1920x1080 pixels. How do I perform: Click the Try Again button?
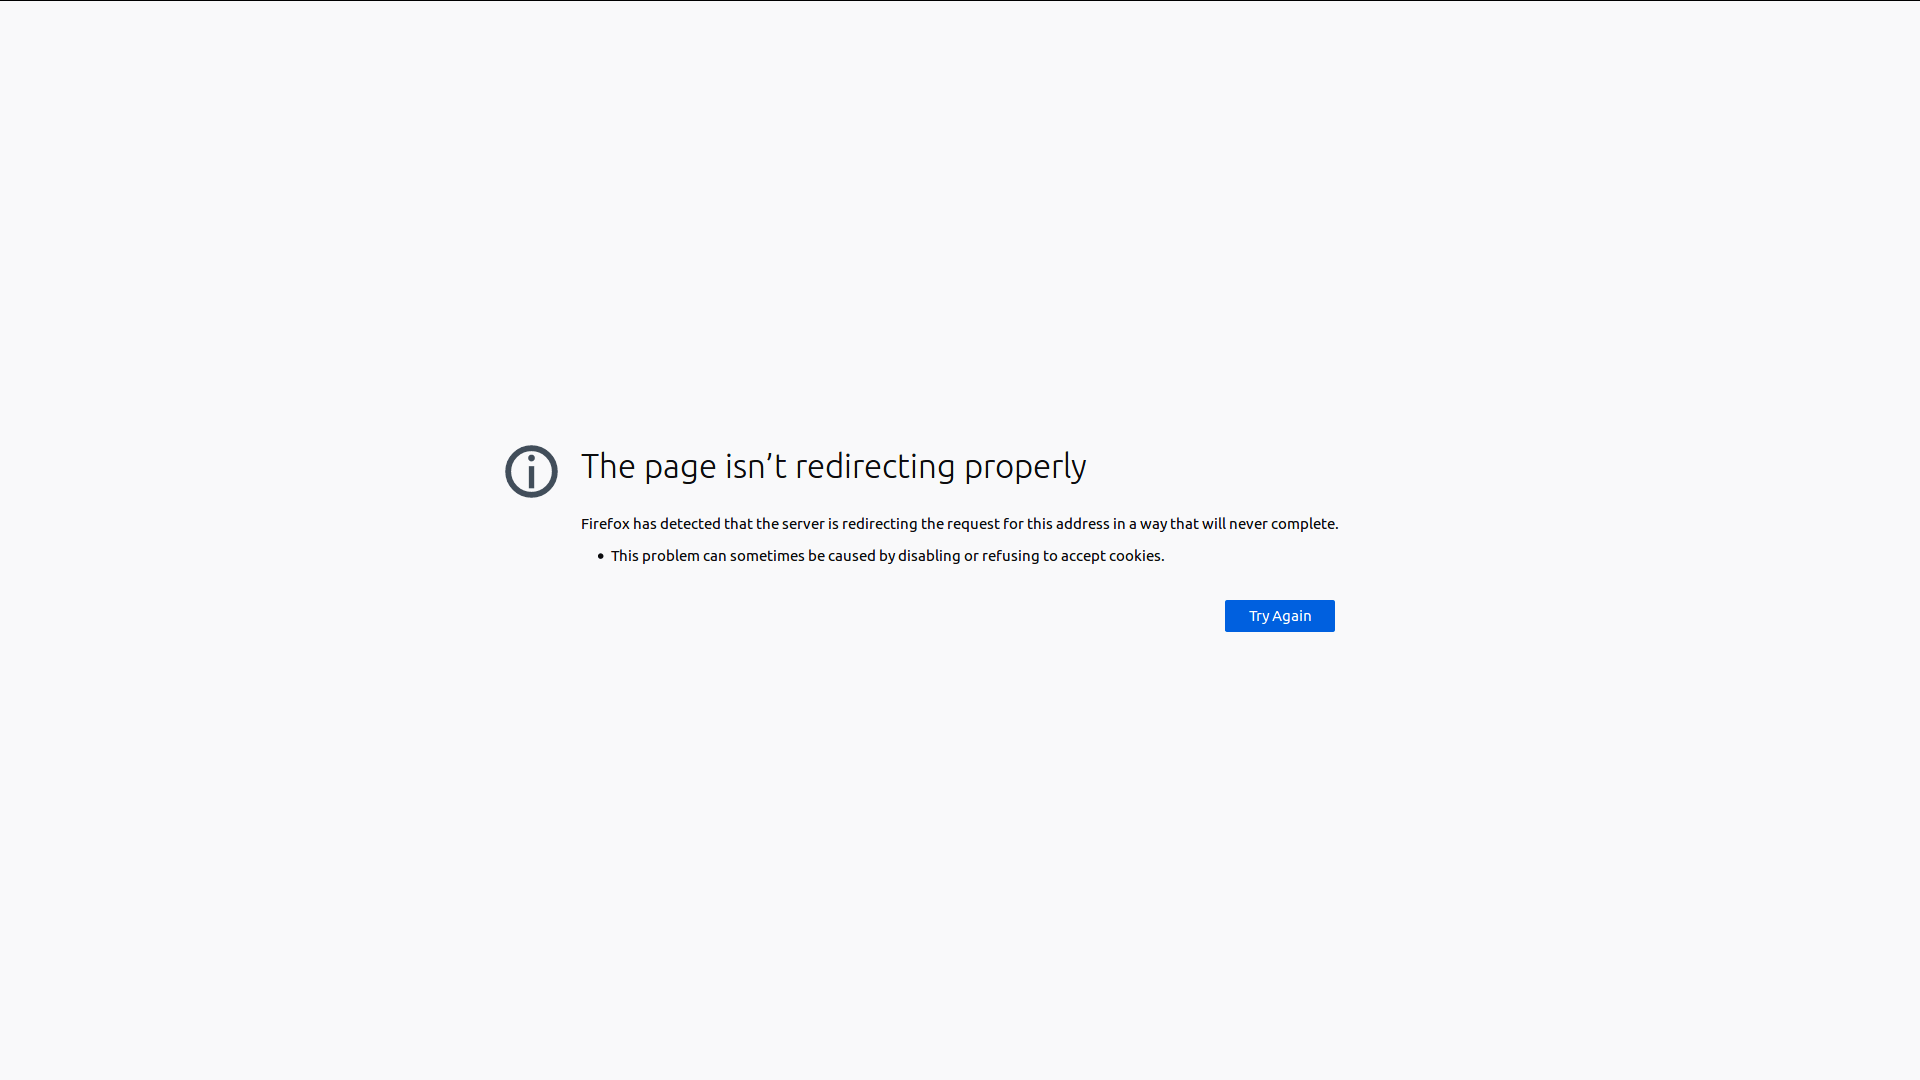coord(1279,616)
